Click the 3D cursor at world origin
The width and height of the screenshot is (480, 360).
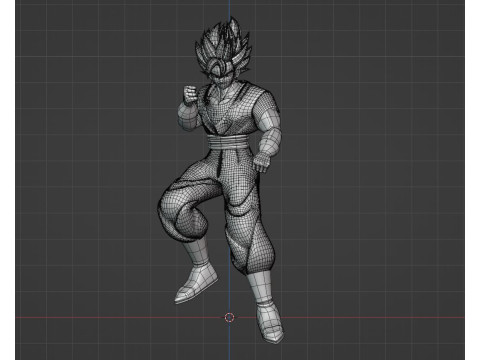pos(230,317)
